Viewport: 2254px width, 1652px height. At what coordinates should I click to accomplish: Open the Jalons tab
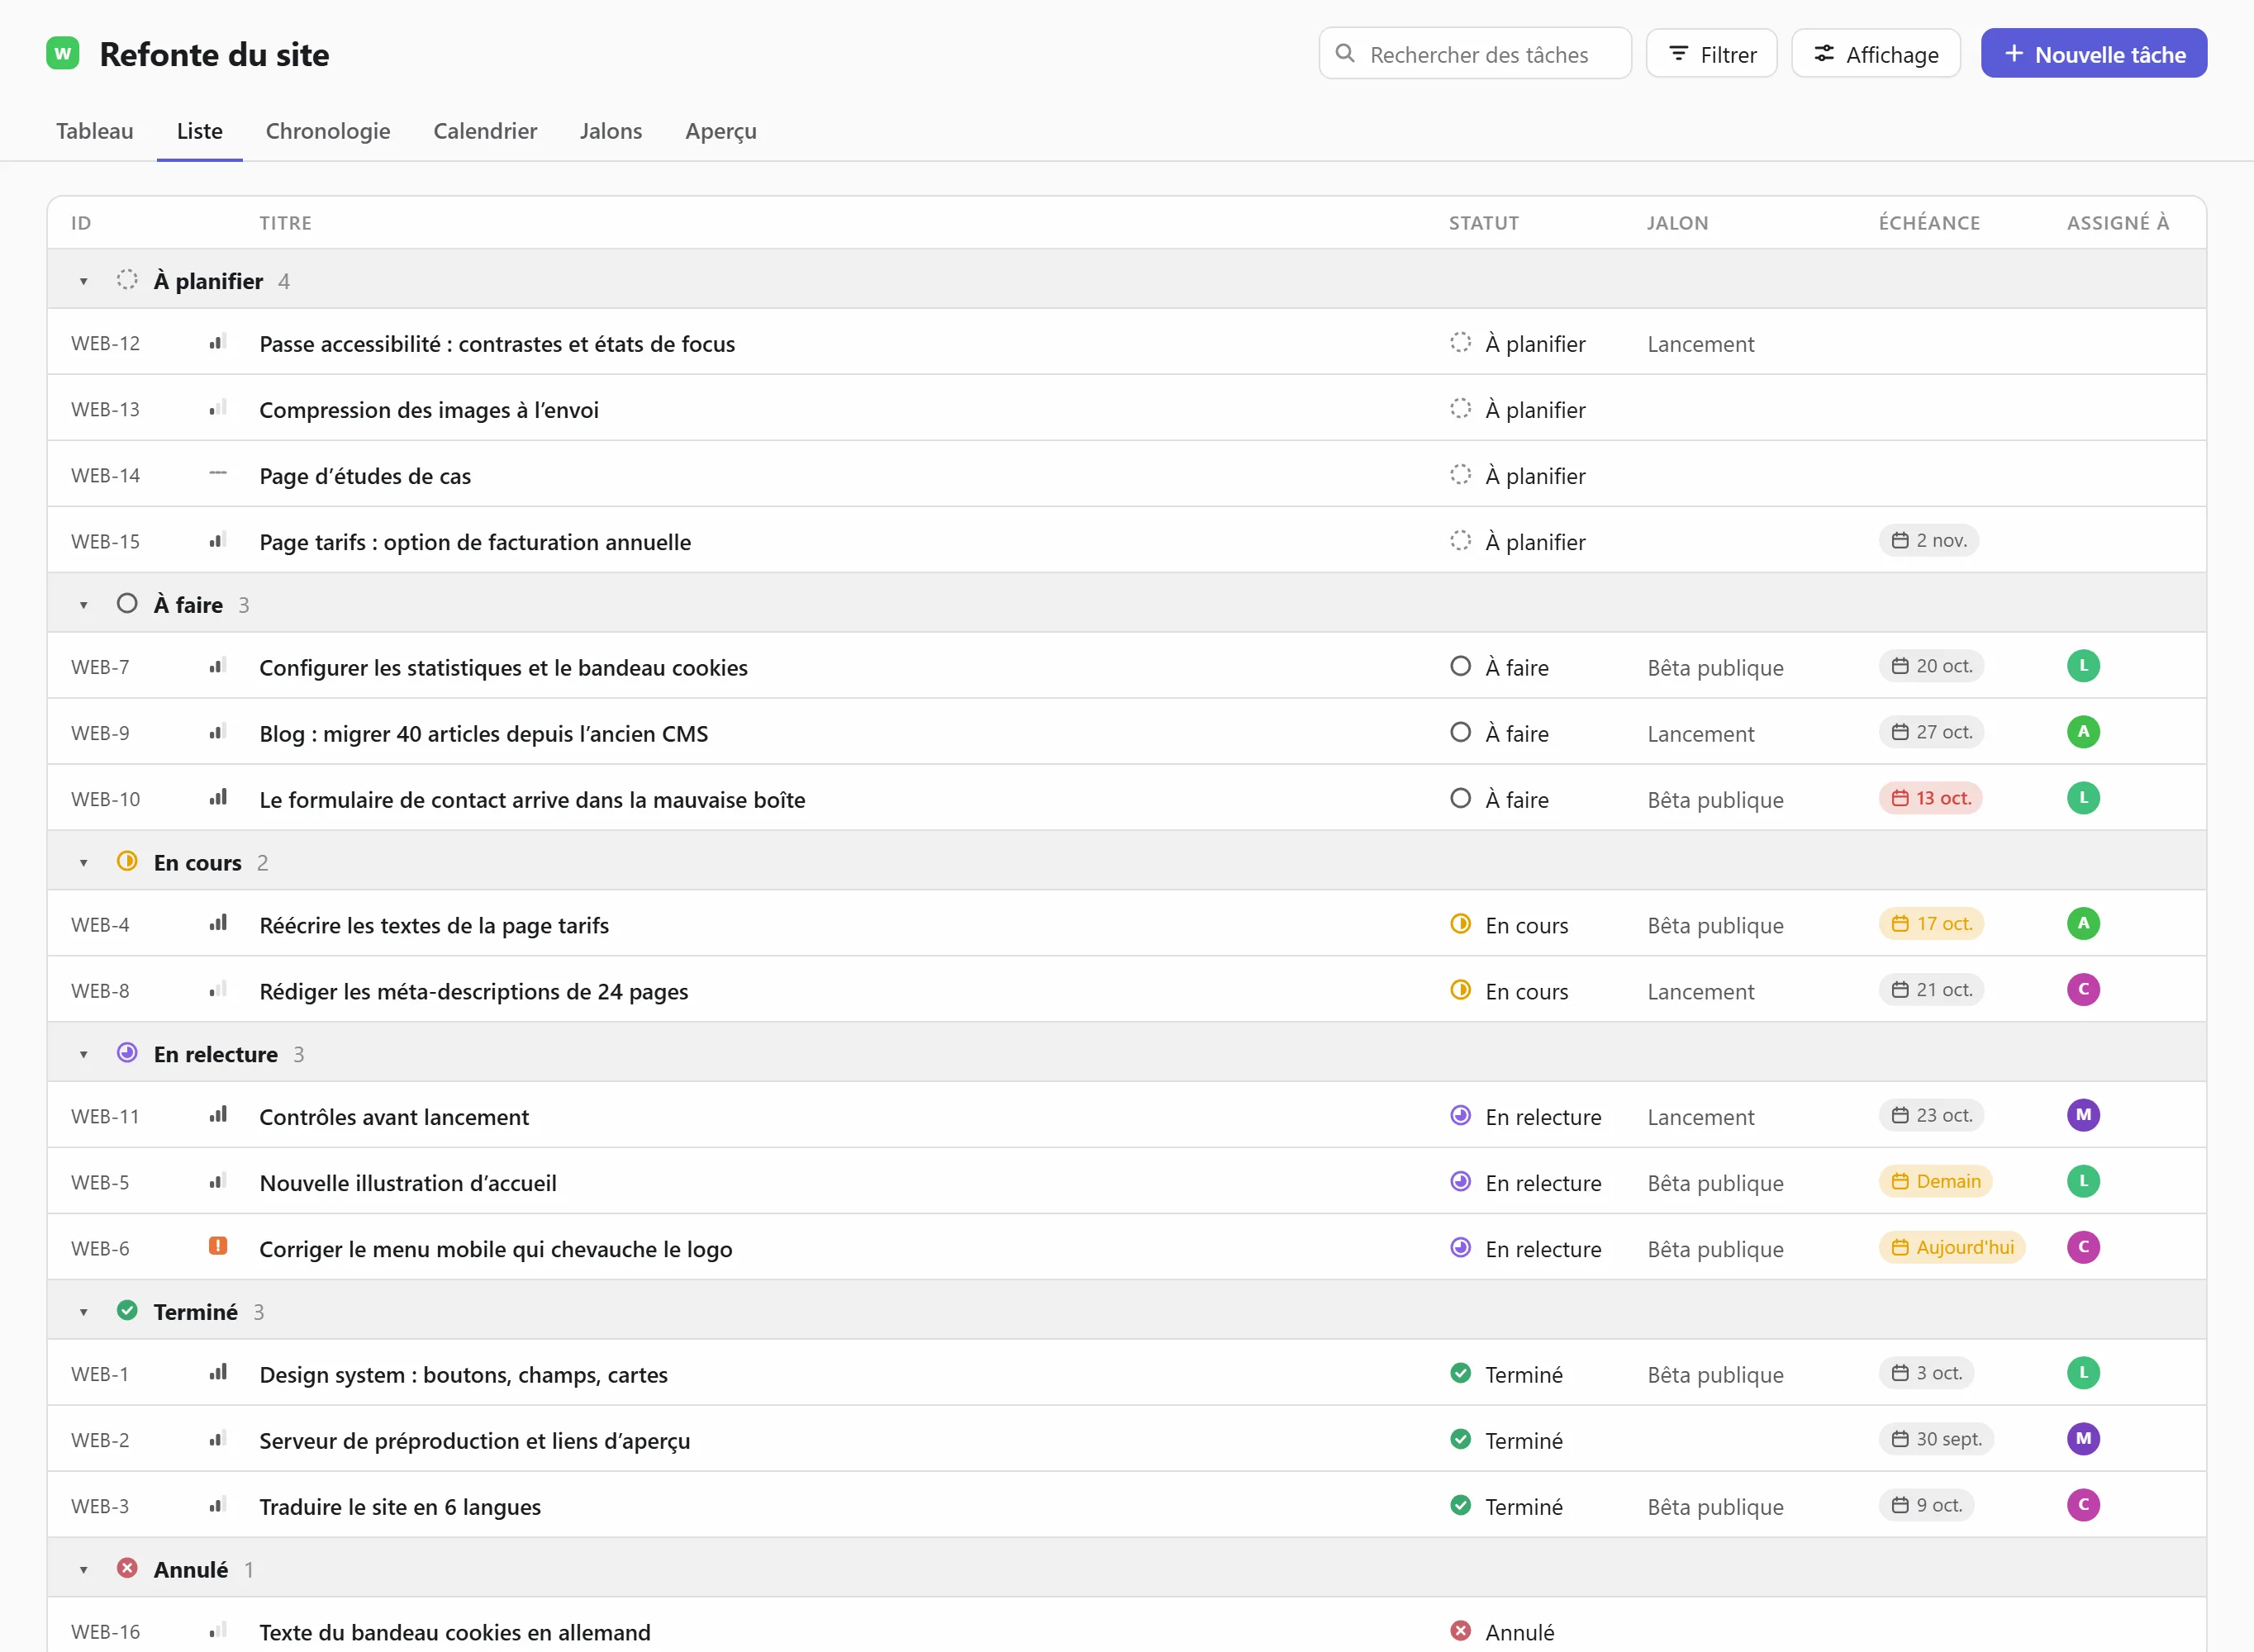coord(611,131)
